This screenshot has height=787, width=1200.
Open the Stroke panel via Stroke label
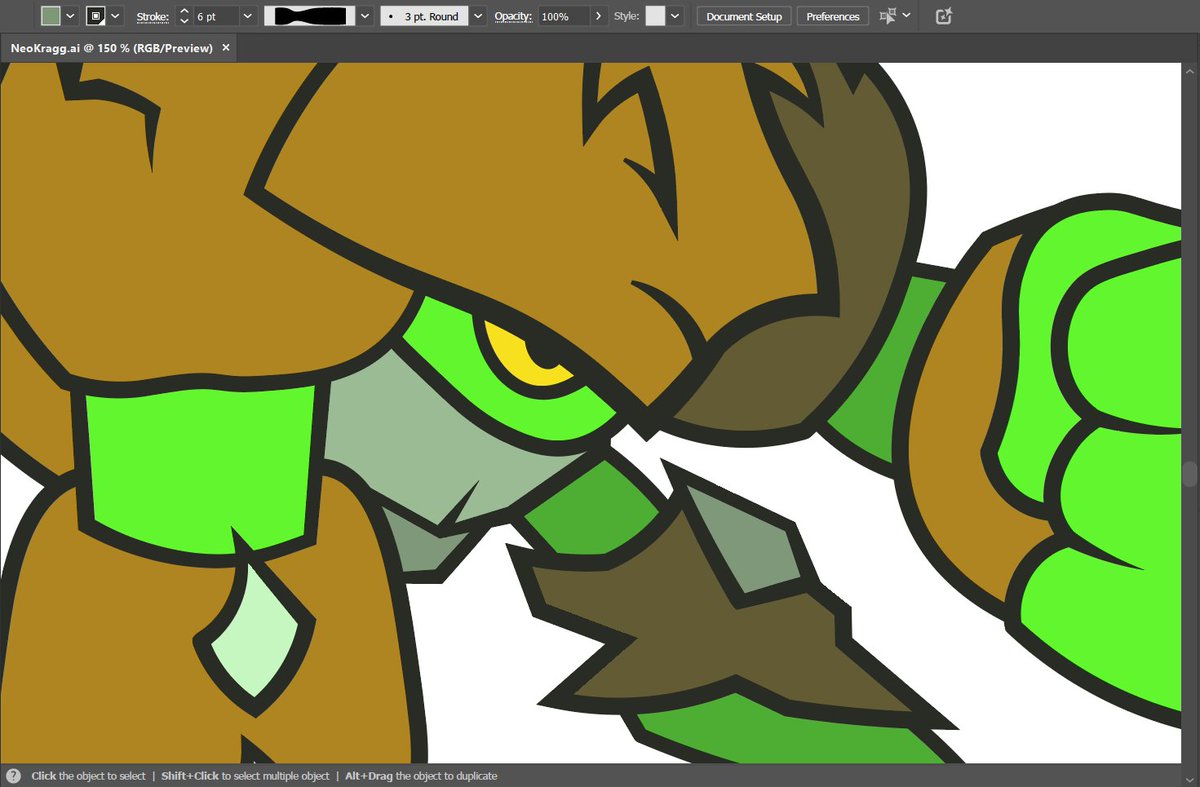153,17
